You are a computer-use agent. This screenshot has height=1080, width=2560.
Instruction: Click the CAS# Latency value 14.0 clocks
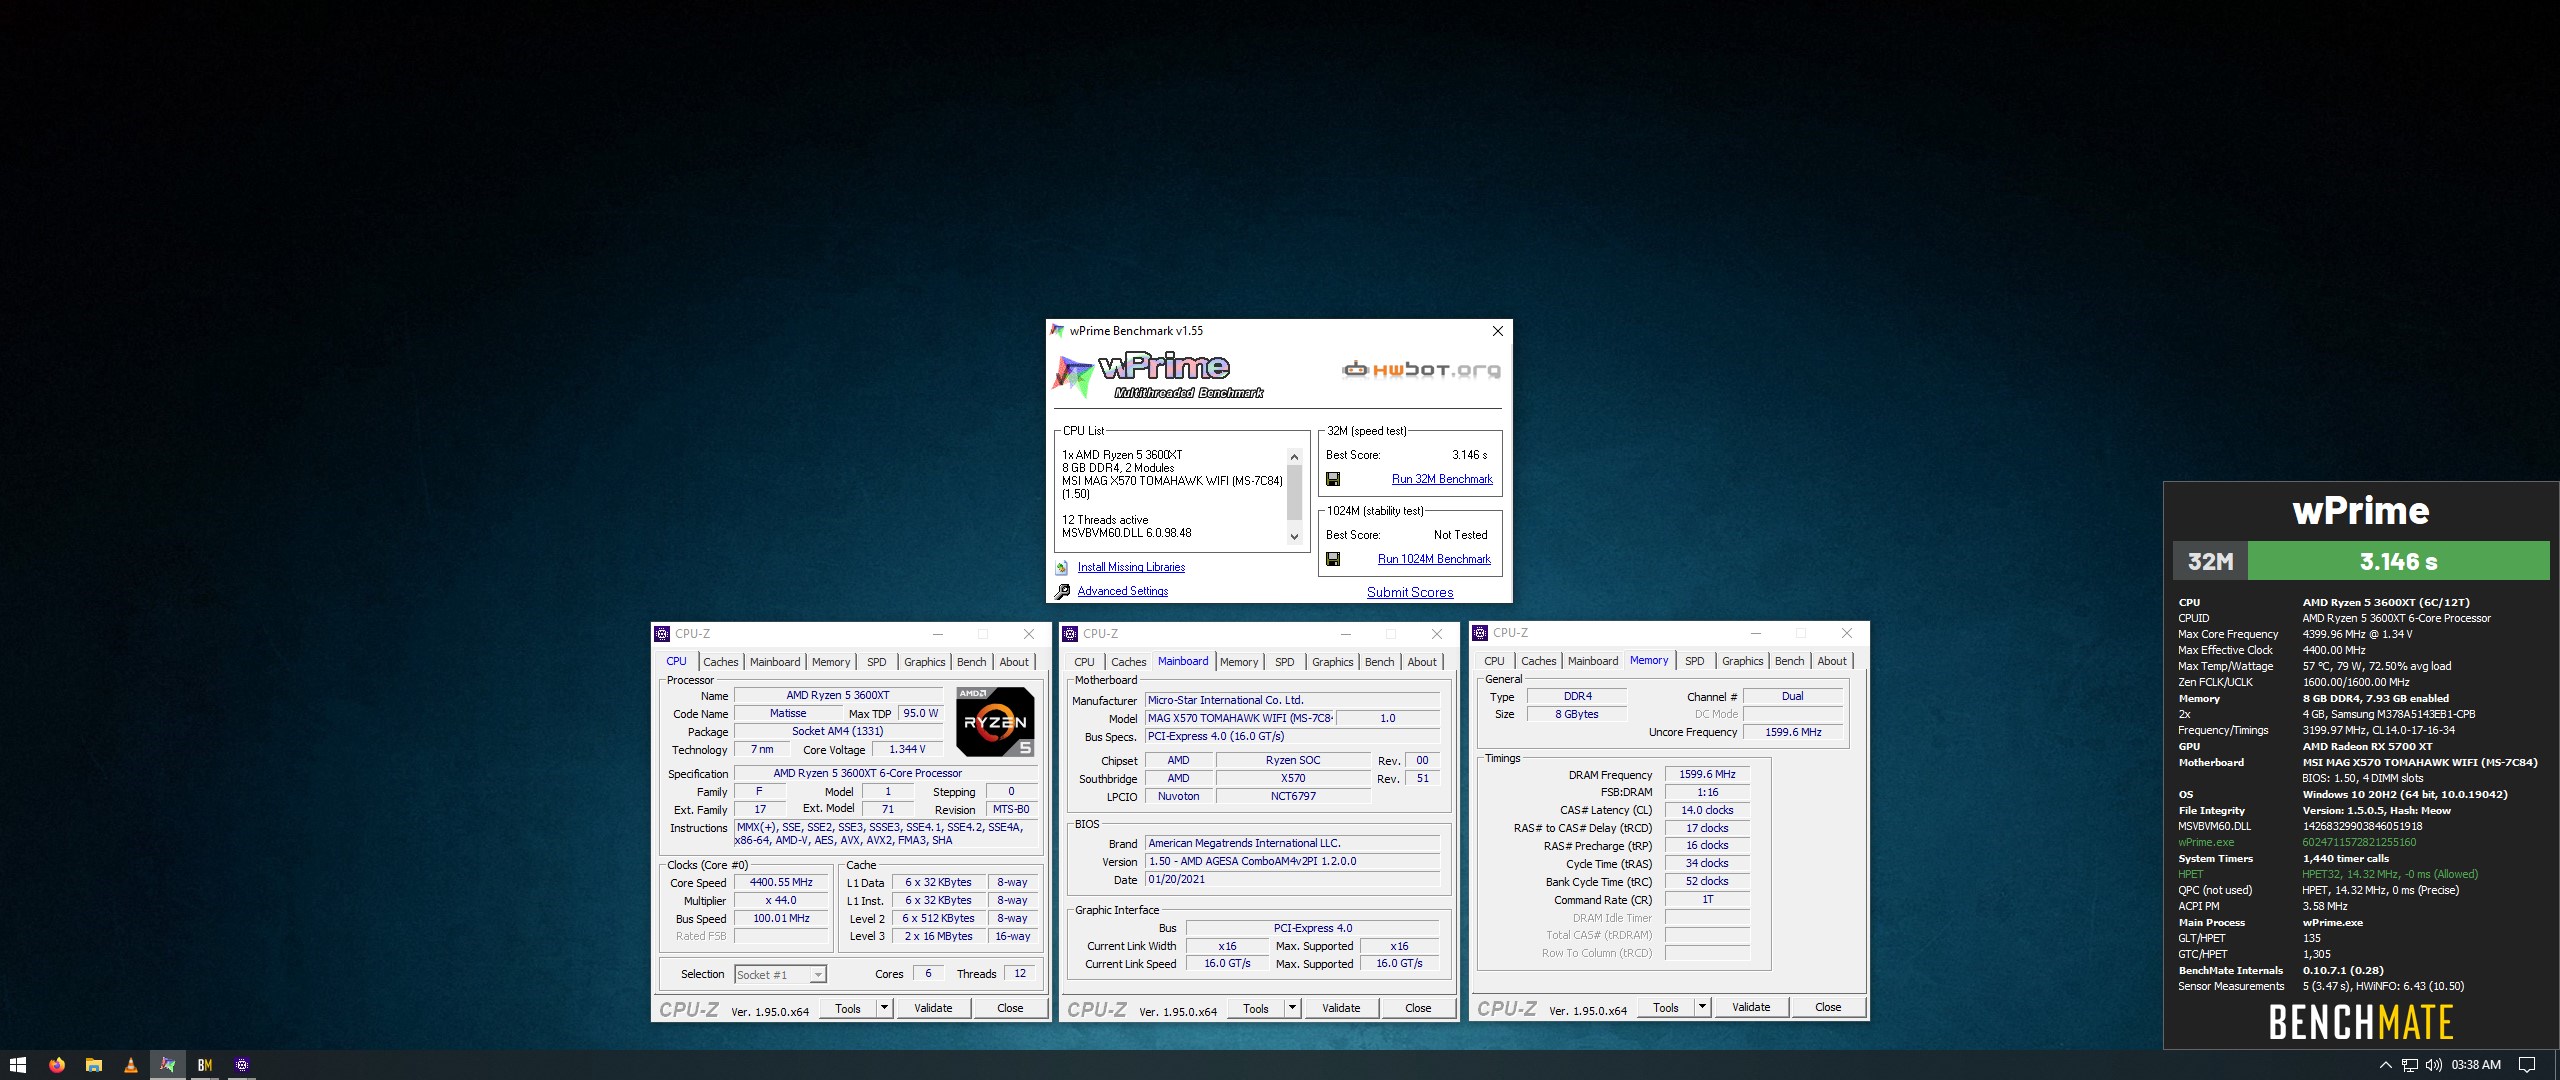point(1707,810)
